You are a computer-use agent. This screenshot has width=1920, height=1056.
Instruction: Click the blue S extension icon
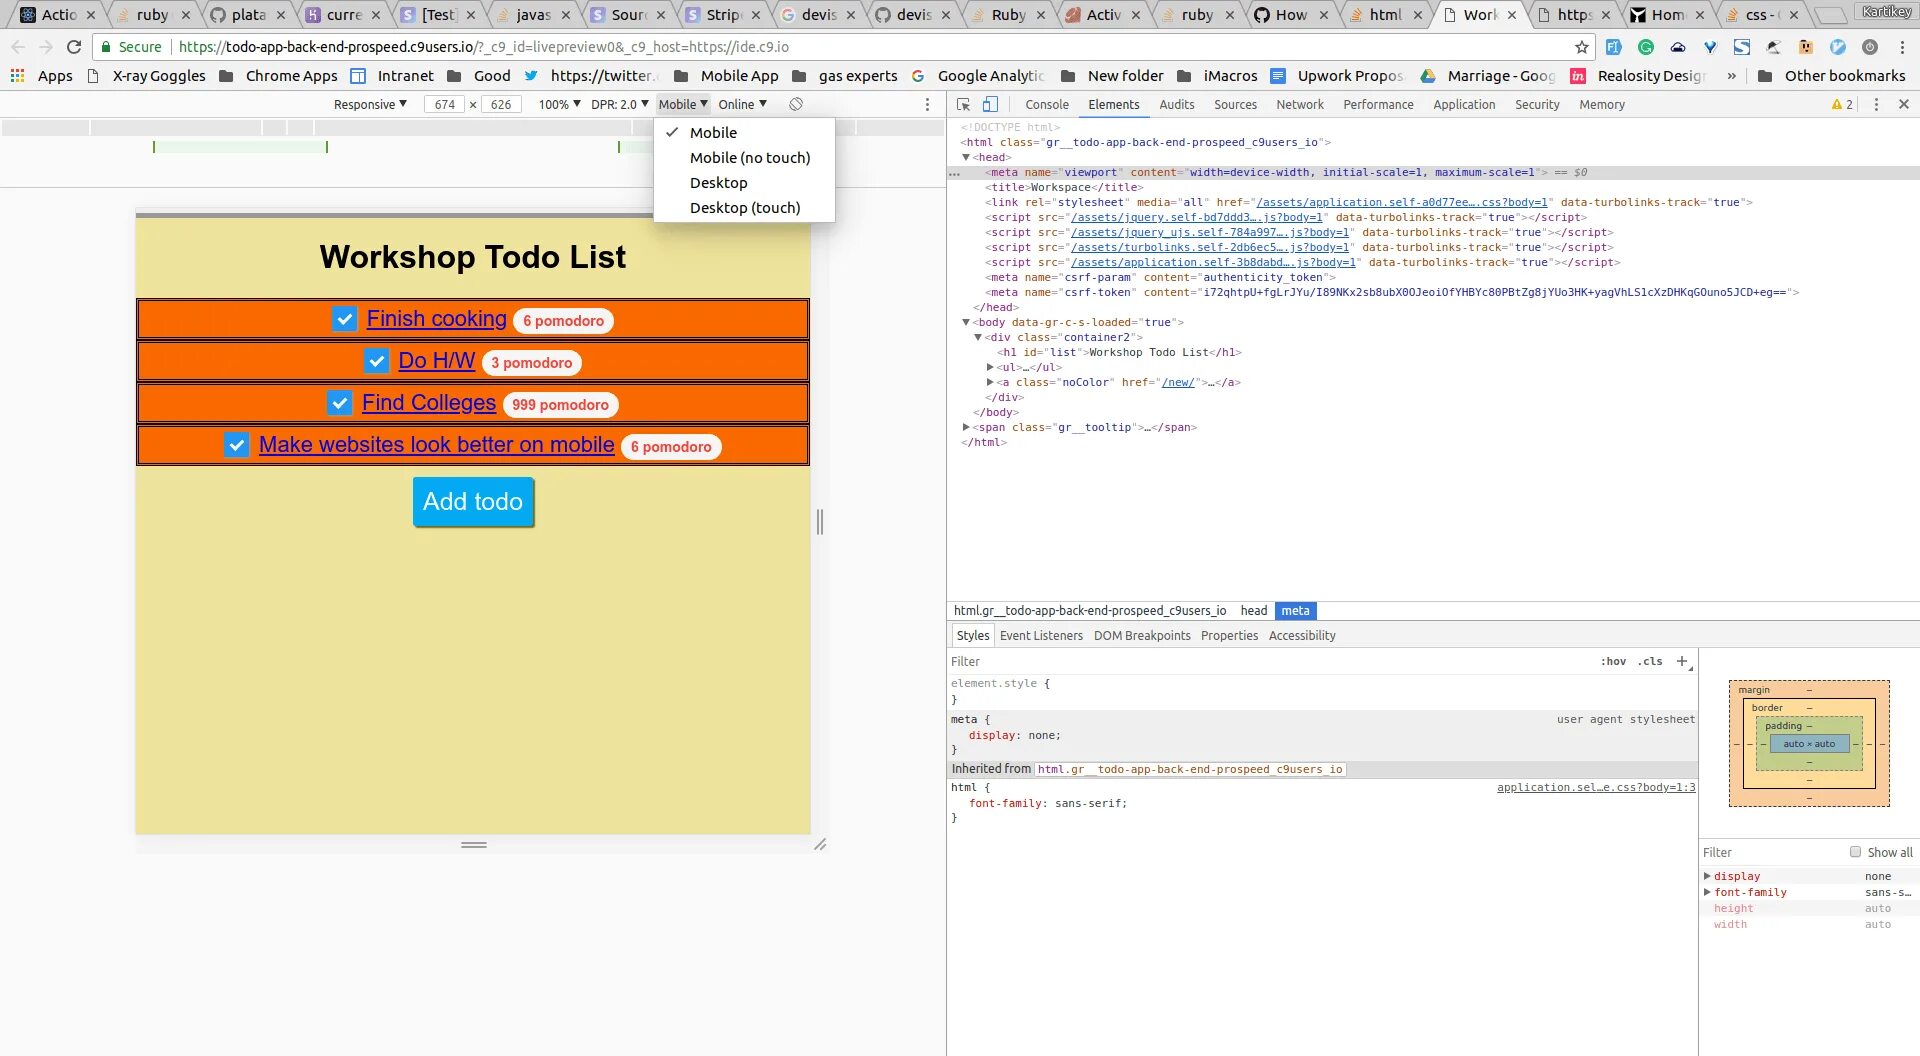[1742, 47]
